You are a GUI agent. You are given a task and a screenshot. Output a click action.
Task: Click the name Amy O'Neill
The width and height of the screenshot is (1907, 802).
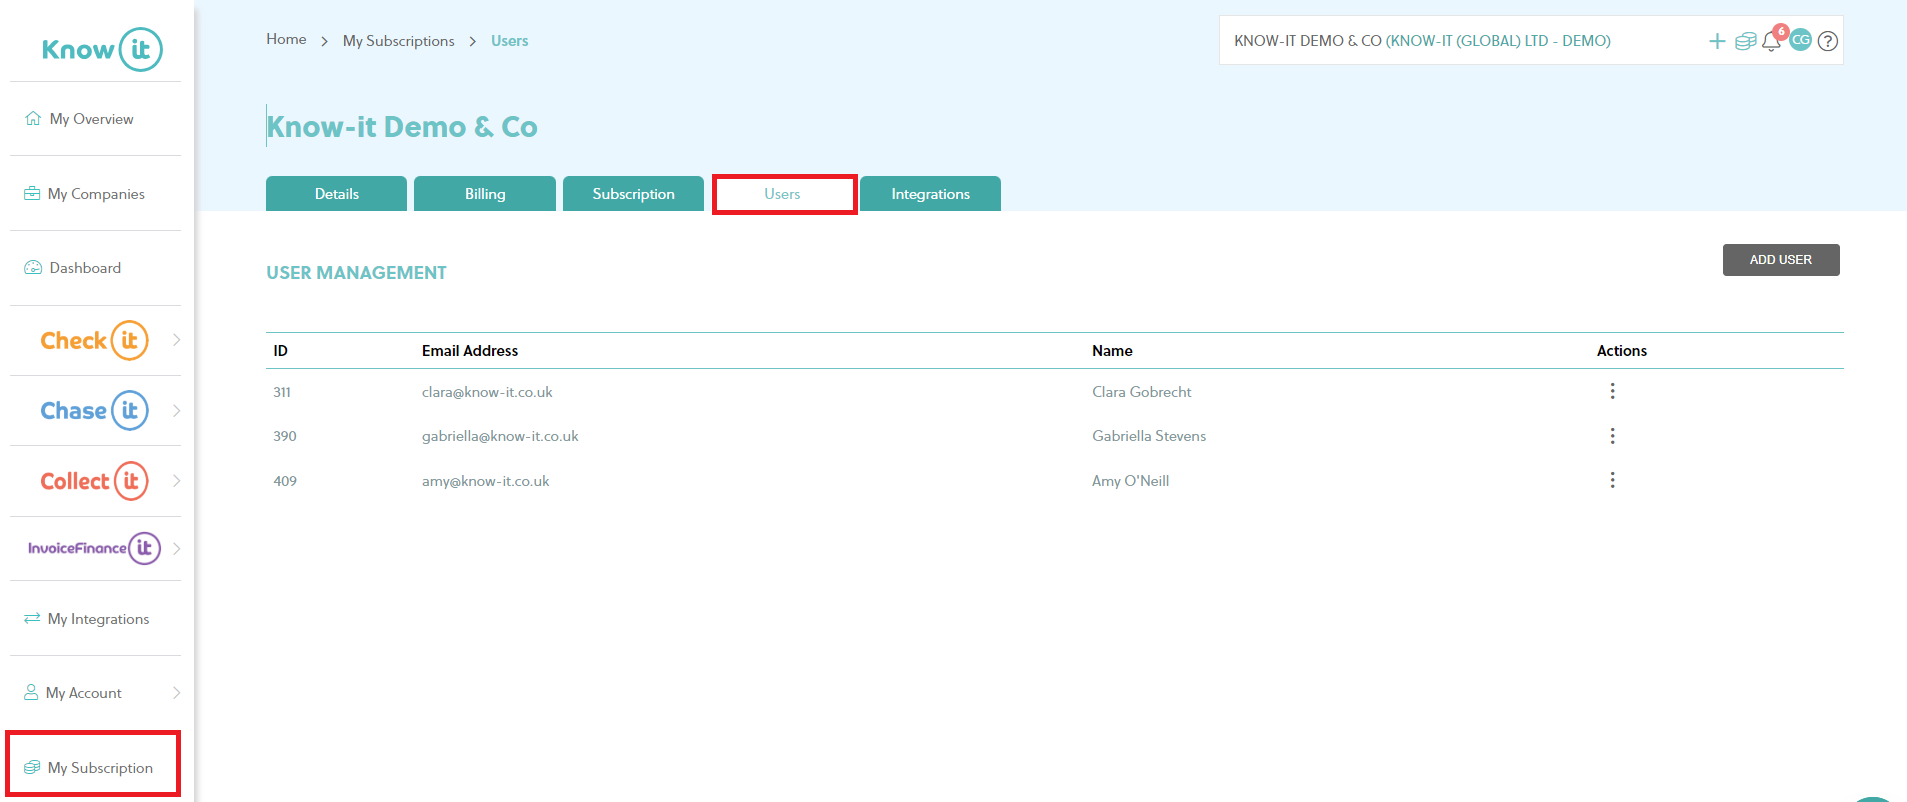click(x=1130, y=481)
